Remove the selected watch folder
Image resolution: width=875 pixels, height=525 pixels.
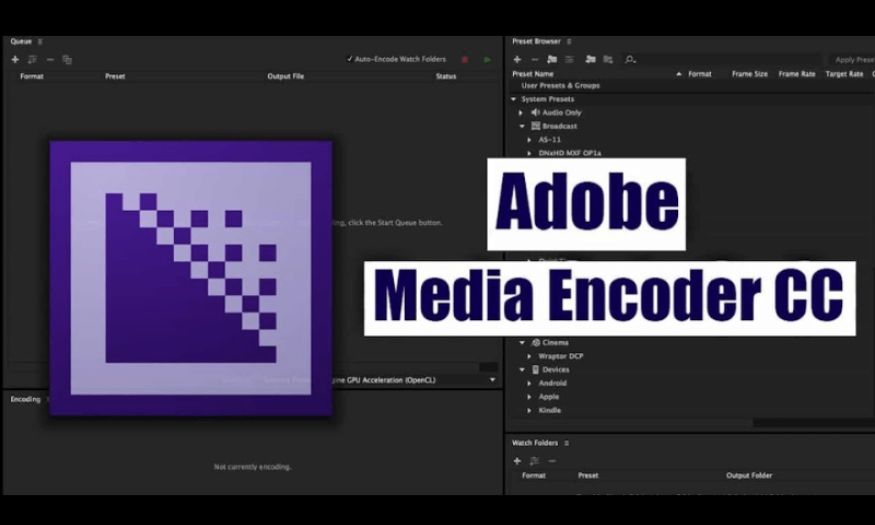[x=552, y=461]
